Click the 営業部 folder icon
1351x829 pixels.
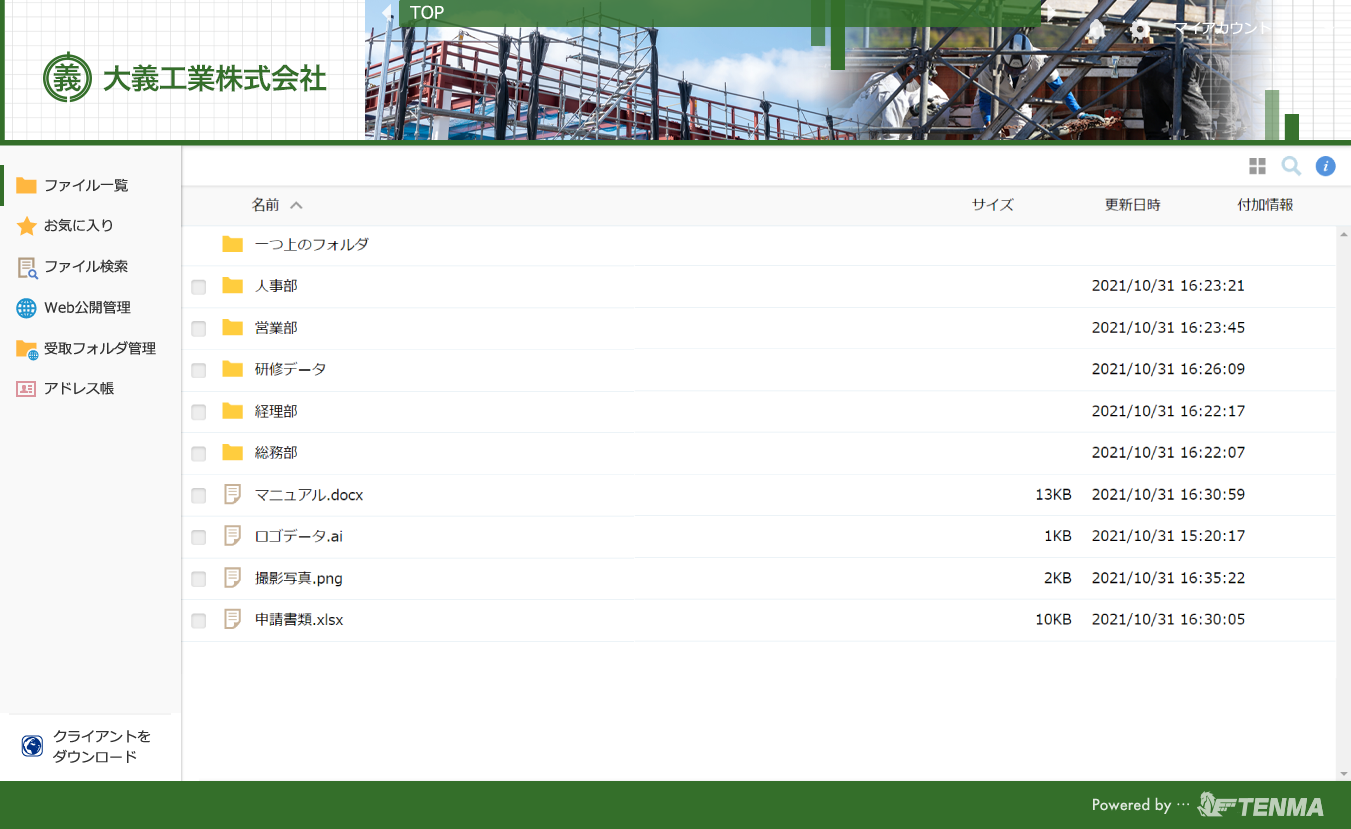233,328
